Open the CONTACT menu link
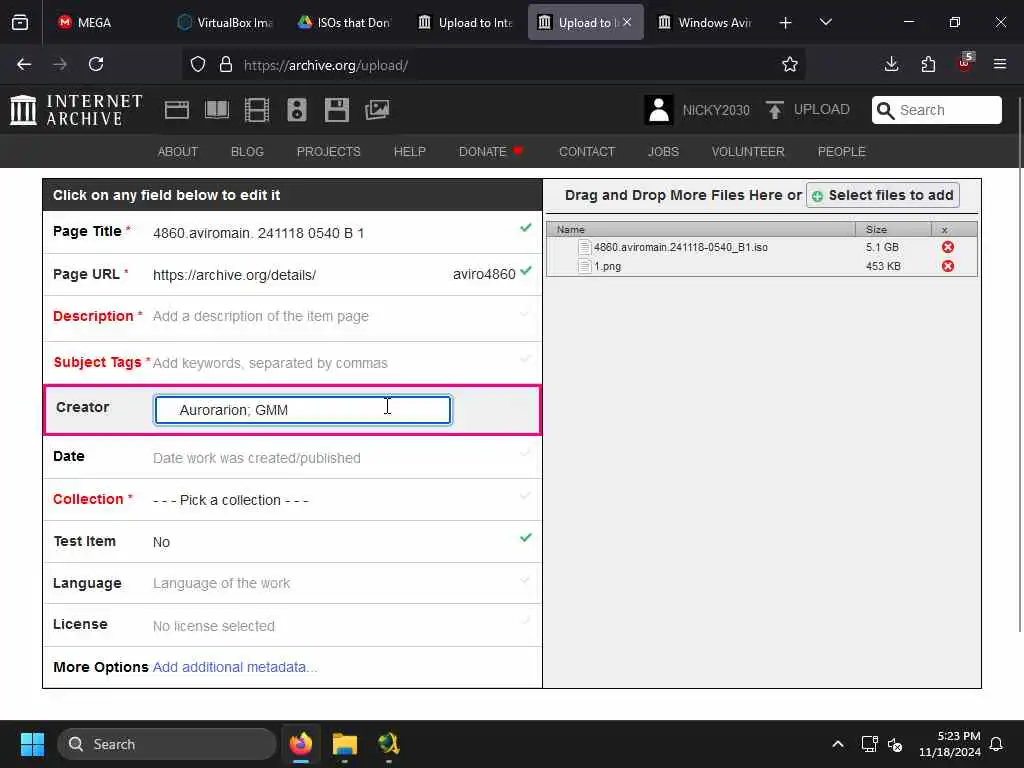 click(587, 152)
